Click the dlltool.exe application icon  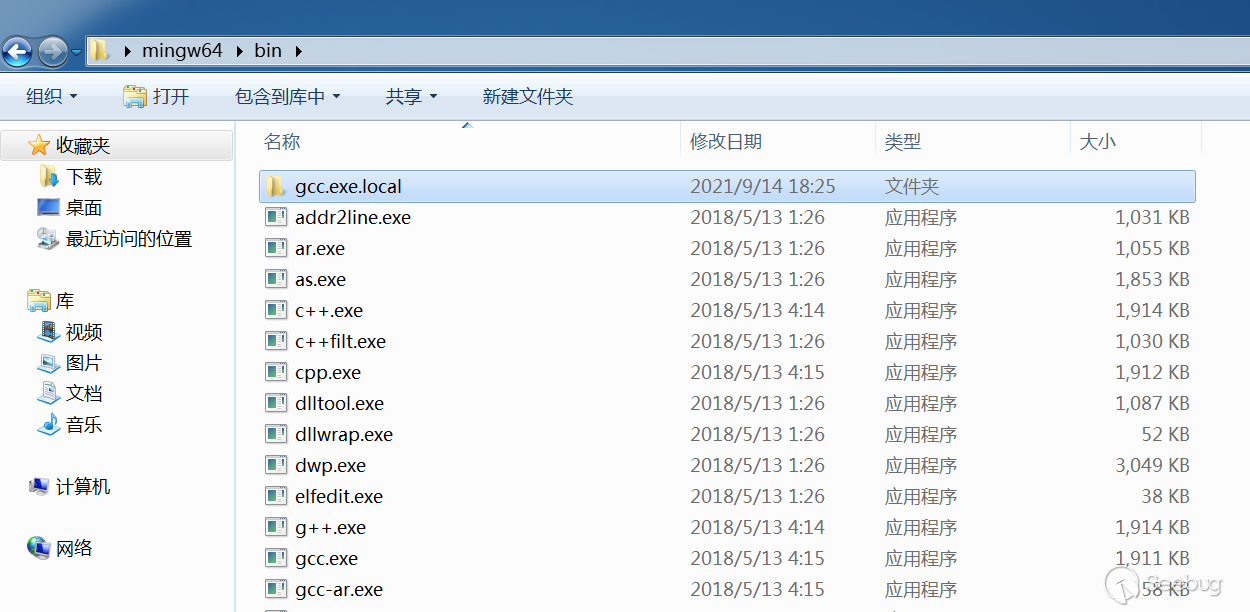[x=276, y=403]
